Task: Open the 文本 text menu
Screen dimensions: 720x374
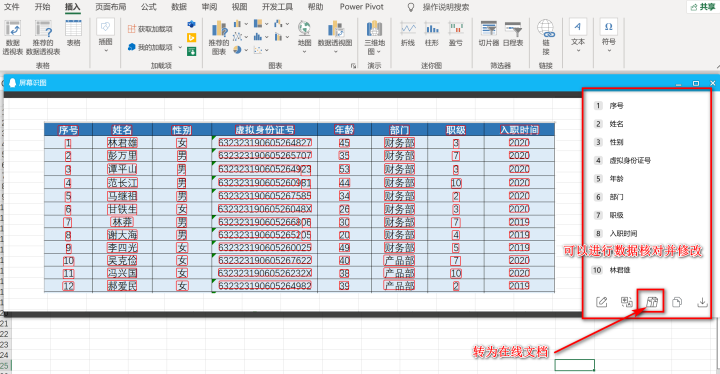Action: pos(578,35)
